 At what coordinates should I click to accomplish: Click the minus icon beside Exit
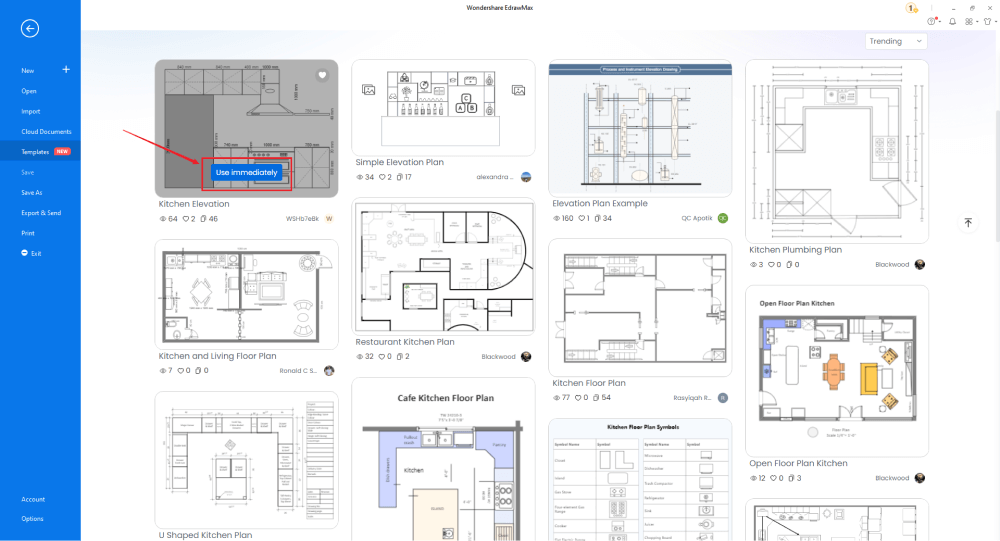click(x=24, y=253)
